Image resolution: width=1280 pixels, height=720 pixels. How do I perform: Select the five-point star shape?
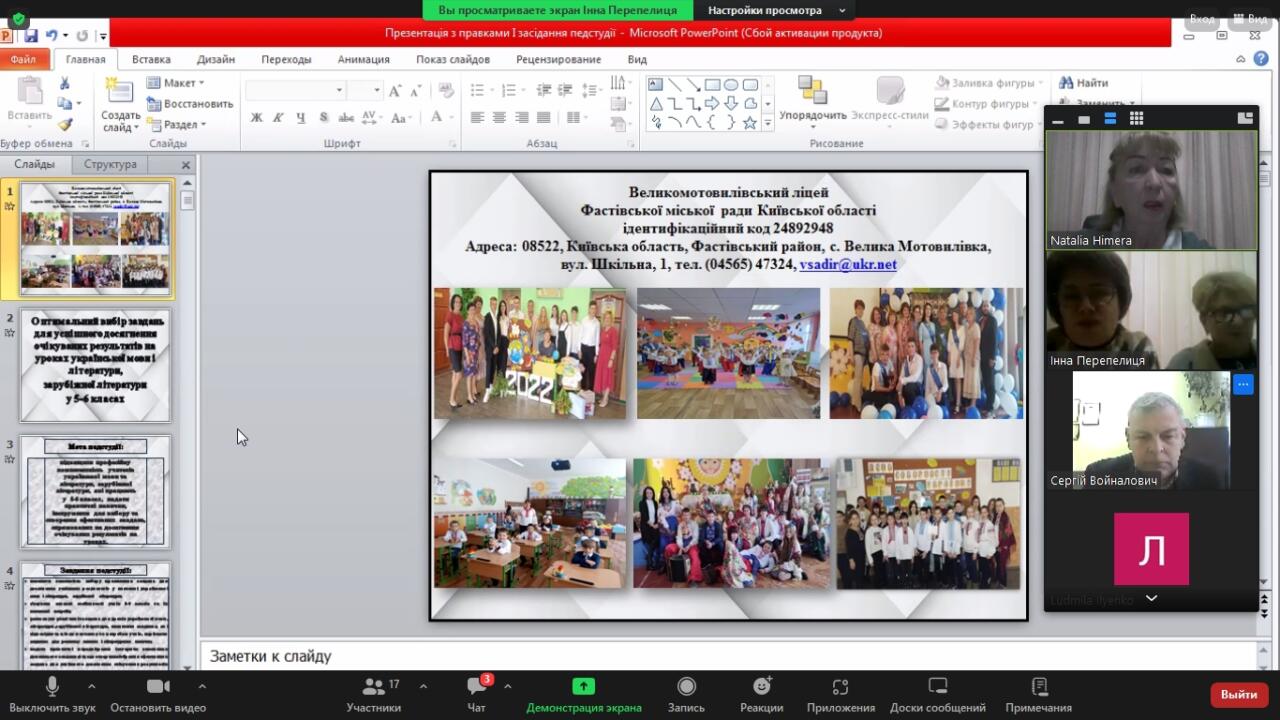(x=750, y=123)
